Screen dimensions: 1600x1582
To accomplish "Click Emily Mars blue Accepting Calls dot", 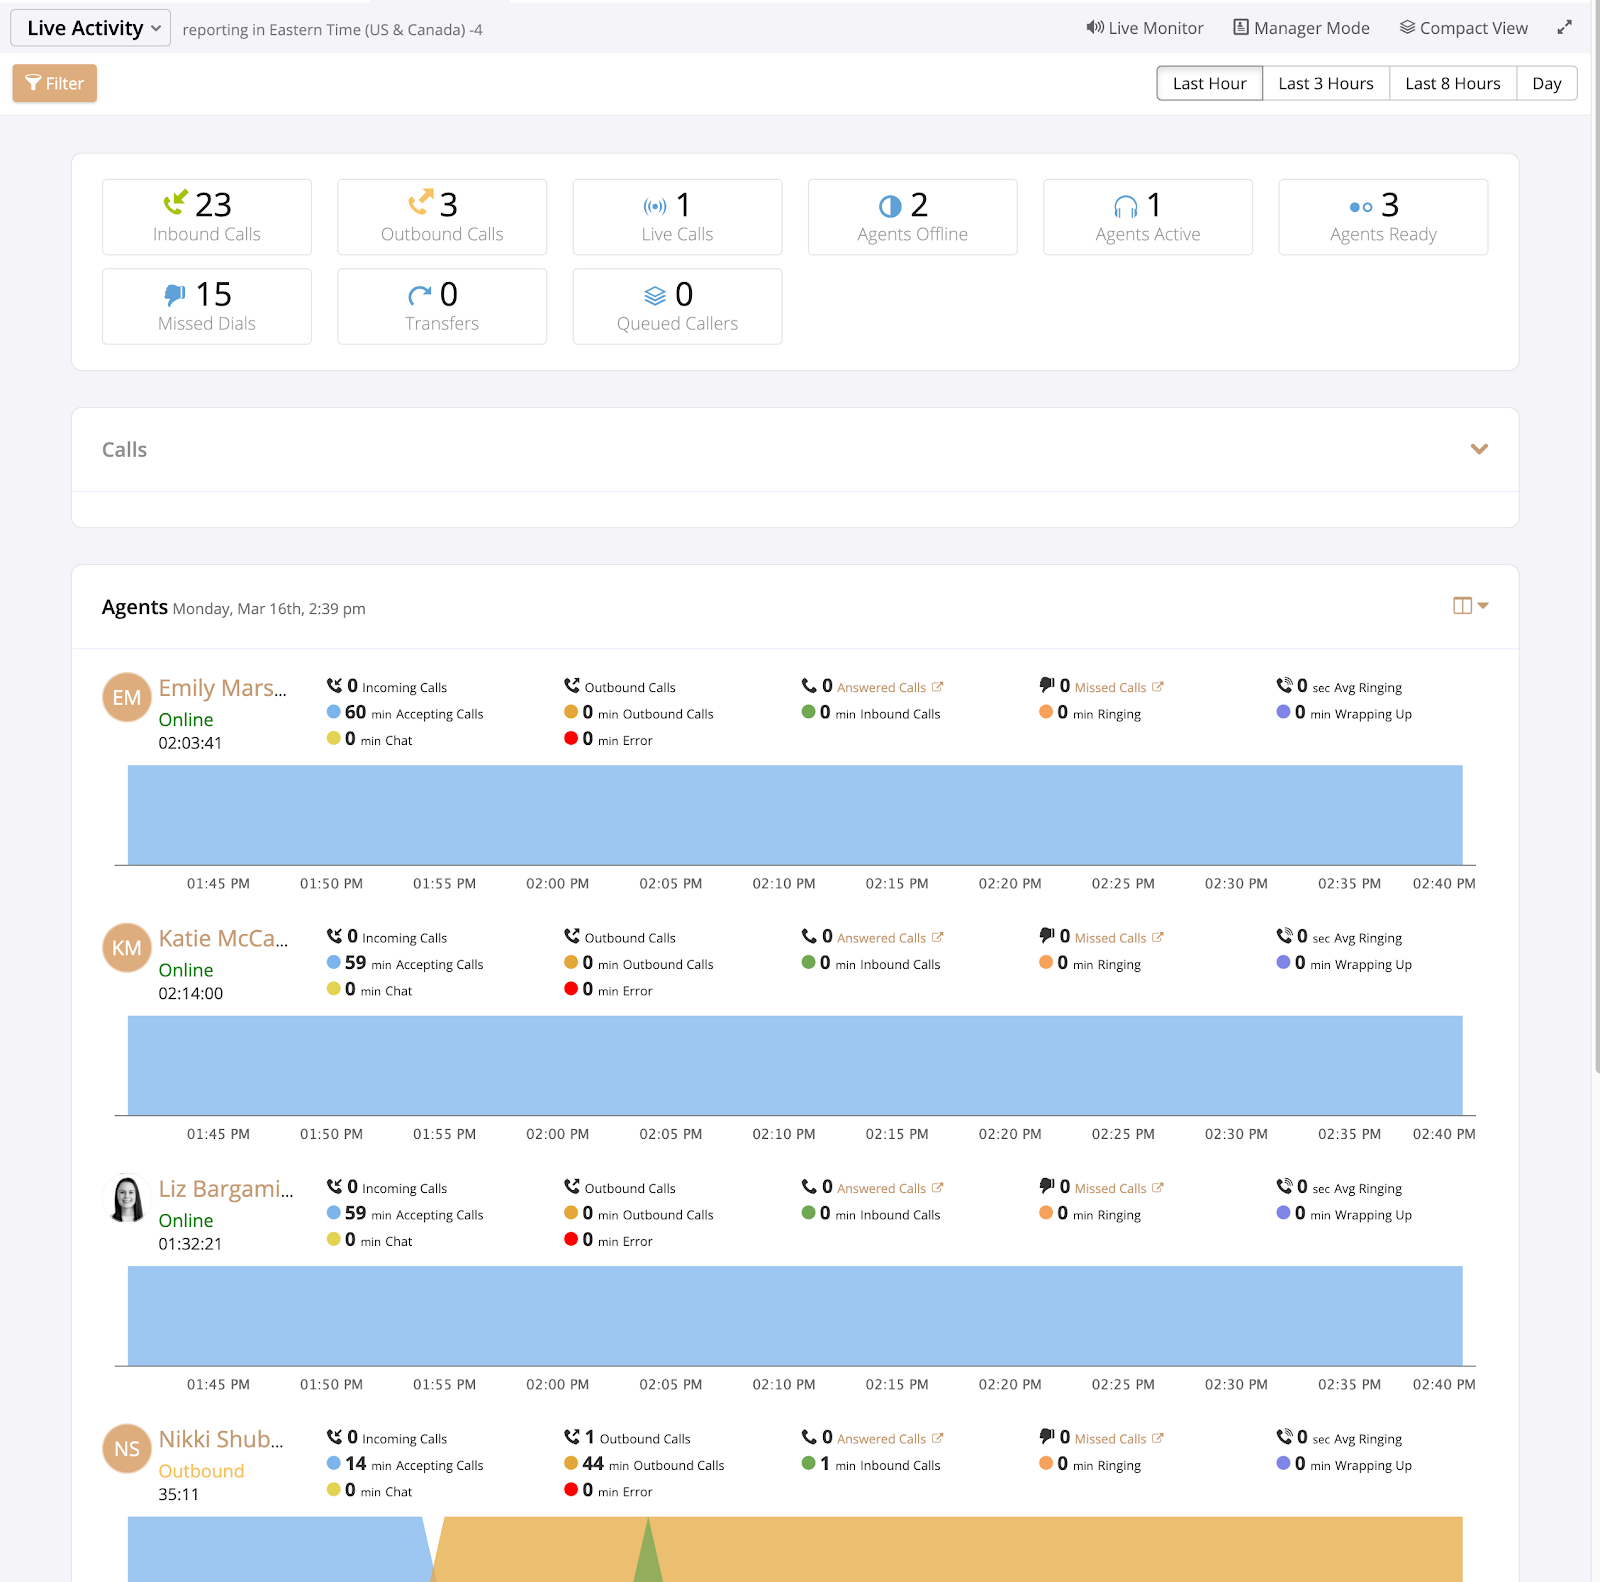I will (334, 712).
